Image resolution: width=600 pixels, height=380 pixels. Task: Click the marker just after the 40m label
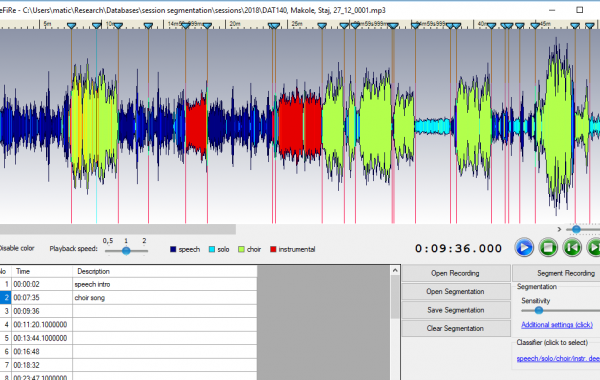click(492, 26)
